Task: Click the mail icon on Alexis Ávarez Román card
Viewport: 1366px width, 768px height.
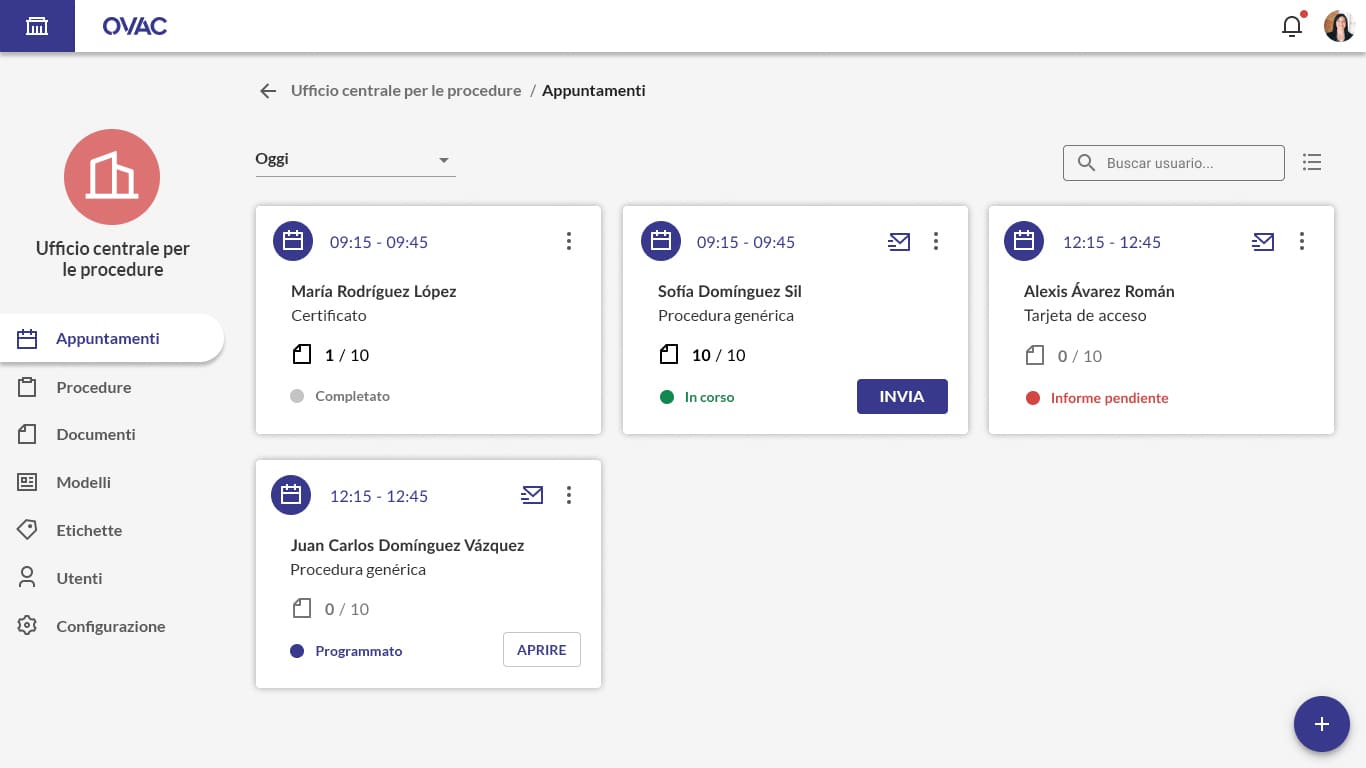Action: pos(1263,241)
